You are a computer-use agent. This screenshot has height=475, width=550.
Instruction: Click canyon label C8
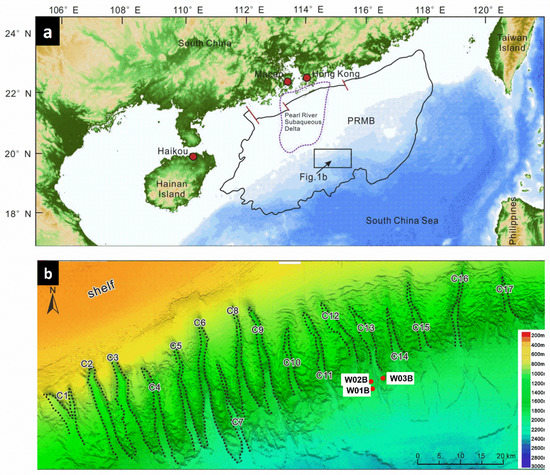233,310
